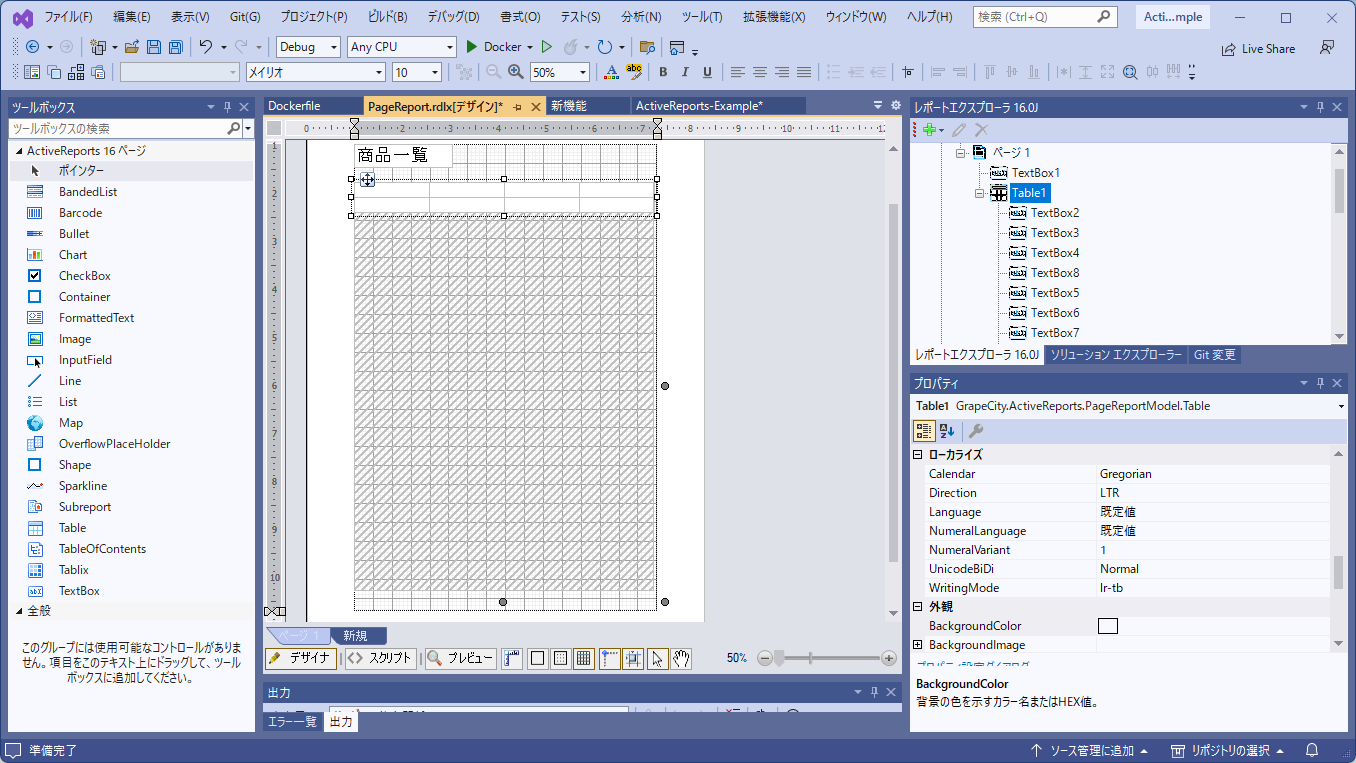
Task: Click the プレビュー button
Action: coord(460,658)
